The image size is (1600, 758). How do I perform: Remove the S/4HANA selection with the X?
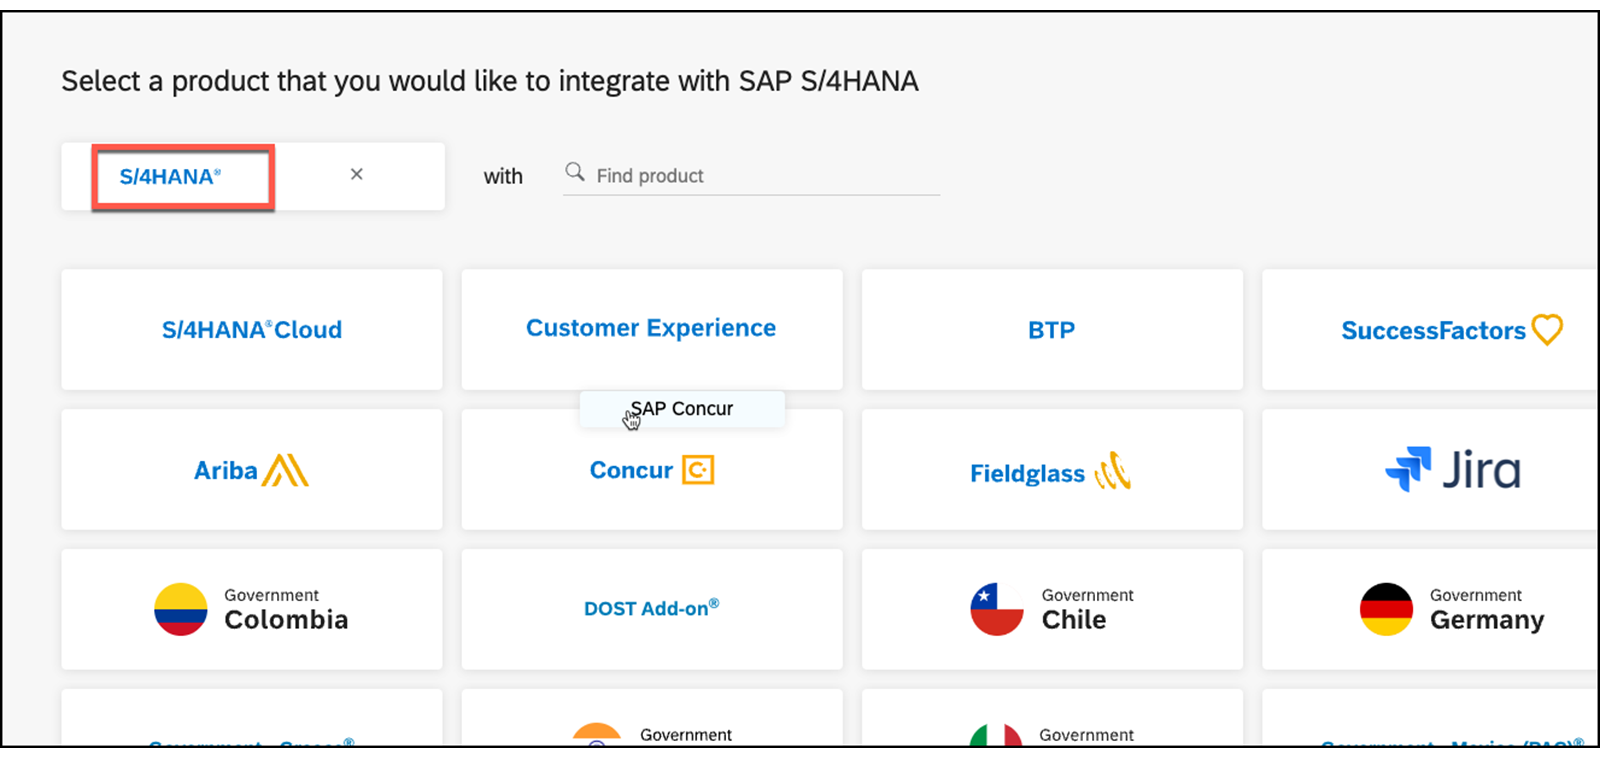(356, 174)
